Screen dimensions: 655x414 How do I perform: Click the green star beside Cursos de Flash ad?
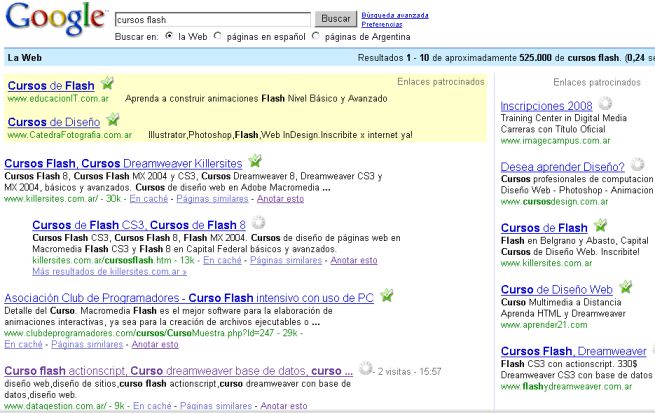(107, 83)
